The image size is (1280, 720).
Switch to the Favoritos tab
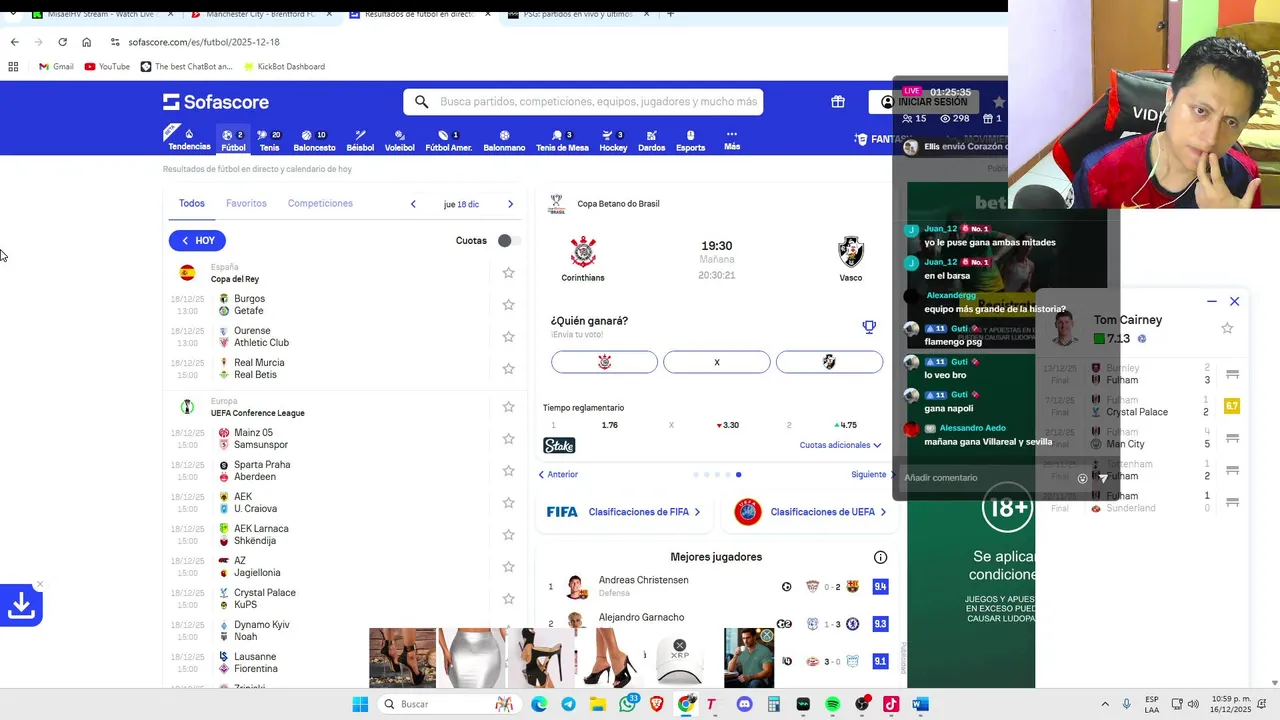pyautogui.click(x=246, y=203)
